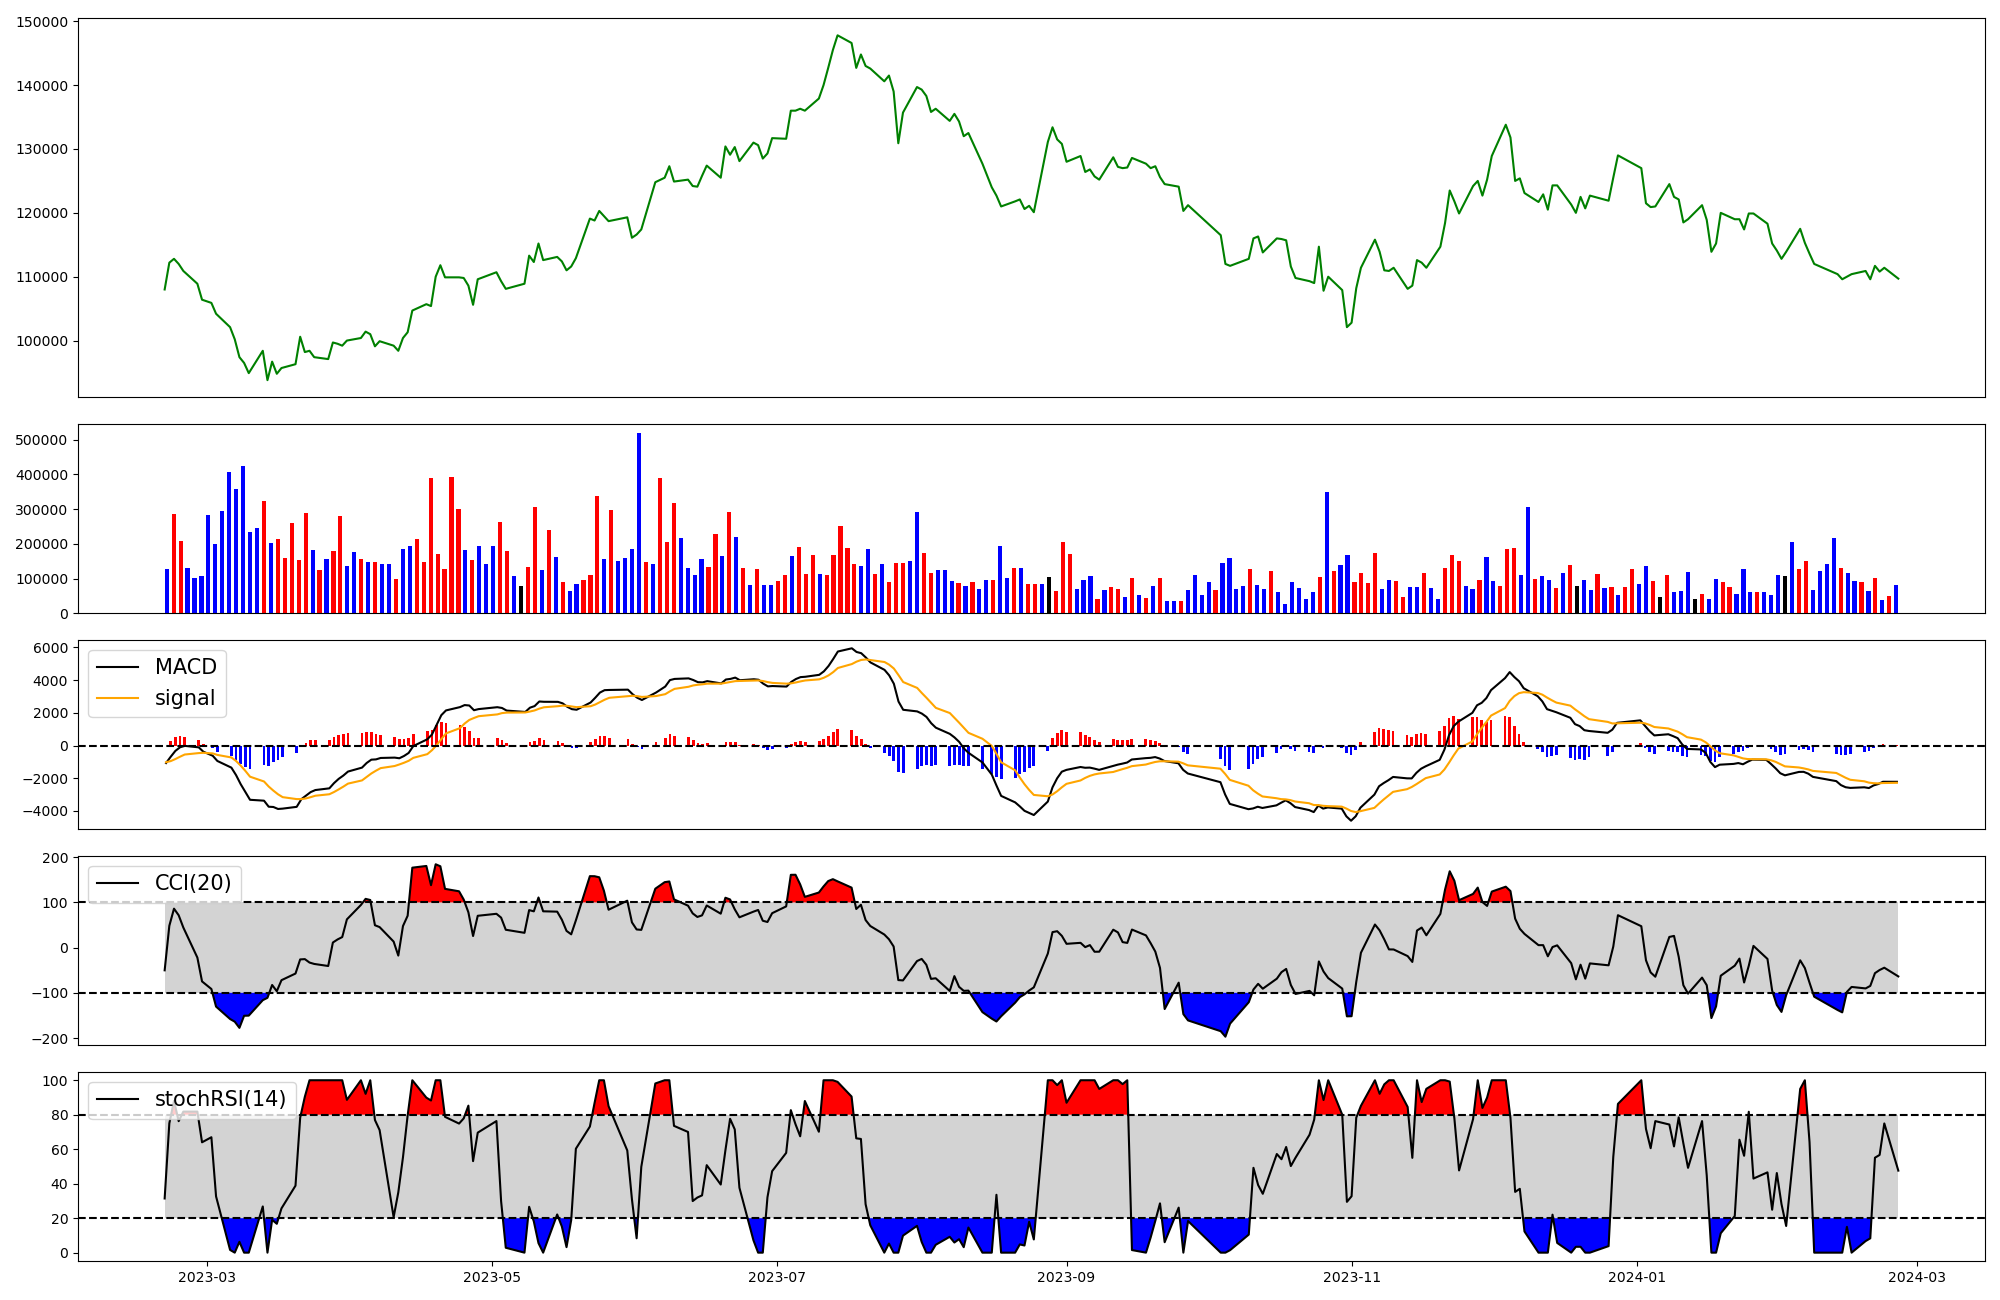This screenshot has width=2000, height=1300.
Task: Click the -200 CCI axis label
Action: [51, 1039]
